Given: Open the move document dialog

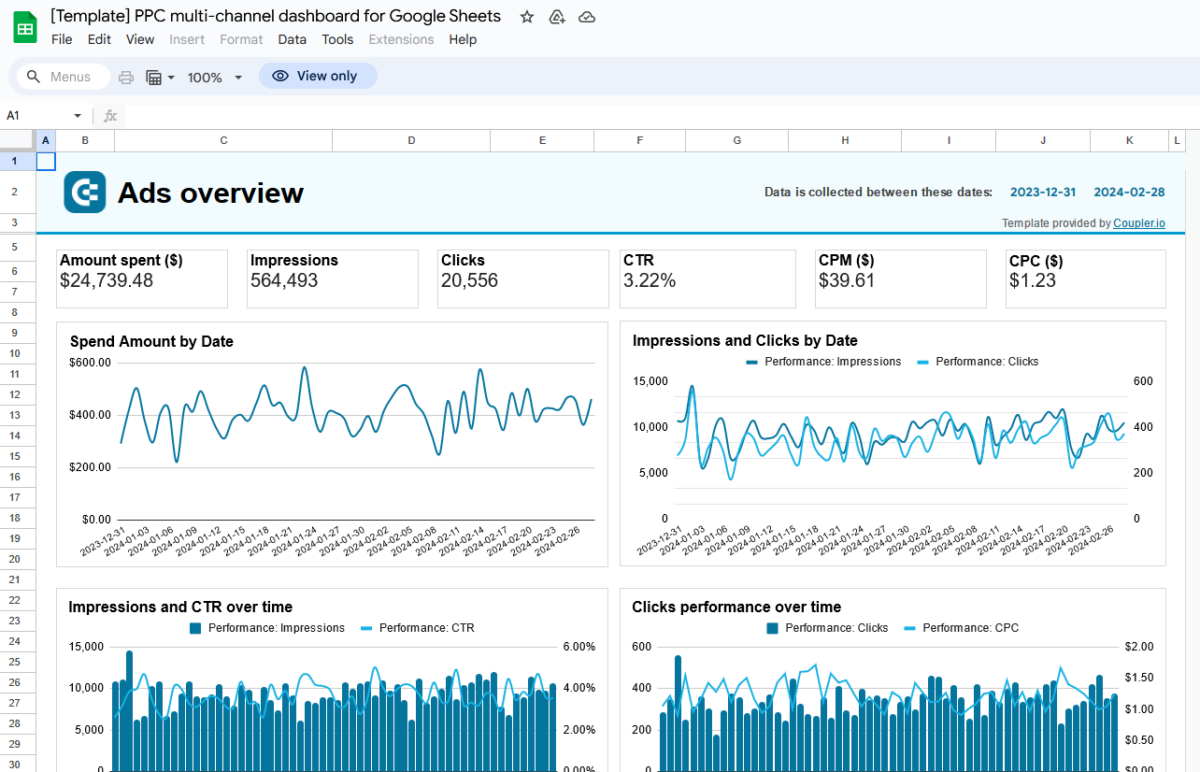Looking at the screenshot, I should pyautogui.click(x=557, y=16).
